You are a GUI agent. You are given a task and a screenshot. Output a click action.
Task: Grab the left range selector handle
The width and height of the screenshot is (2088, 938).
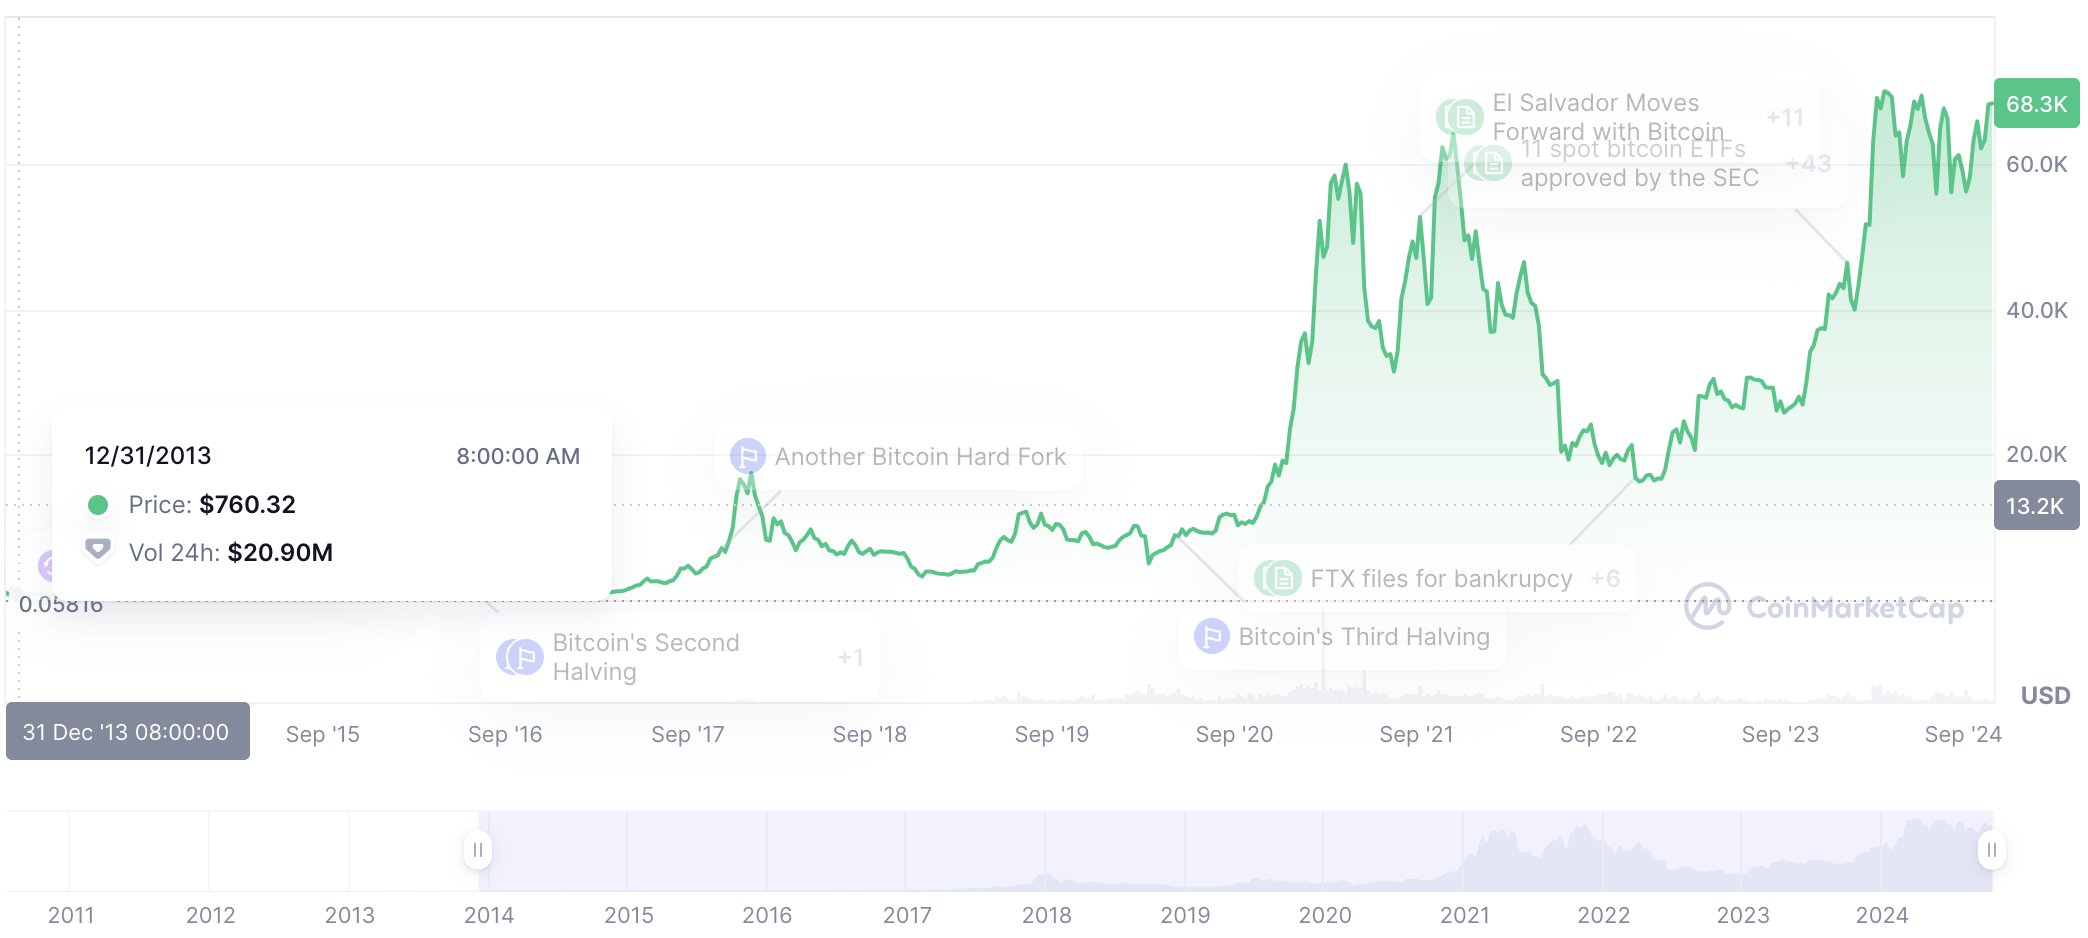[x=478, y=850]
